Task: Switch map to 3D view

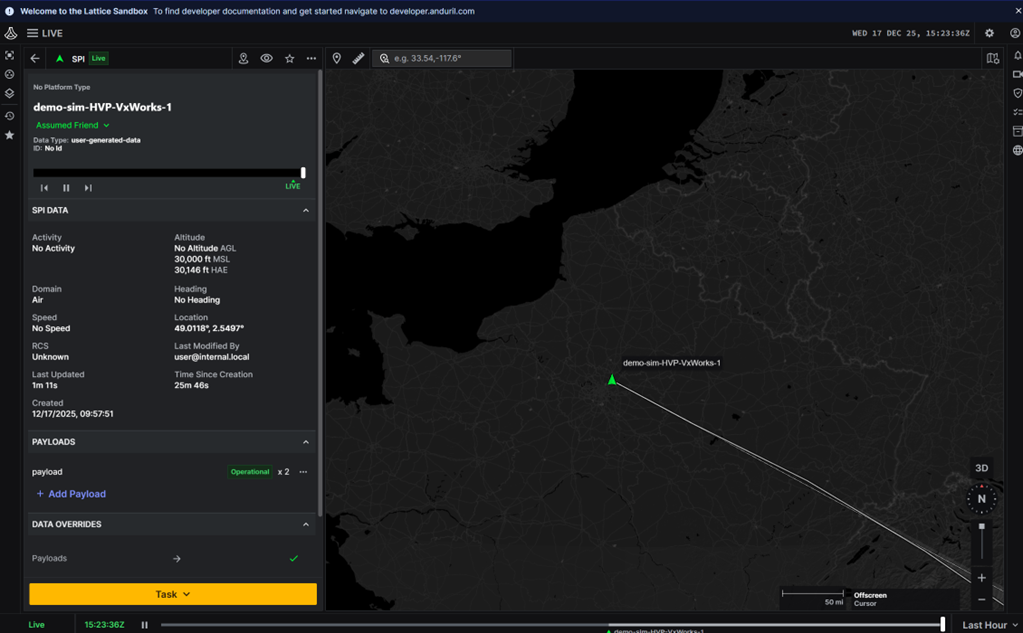Action: [981, 468]
